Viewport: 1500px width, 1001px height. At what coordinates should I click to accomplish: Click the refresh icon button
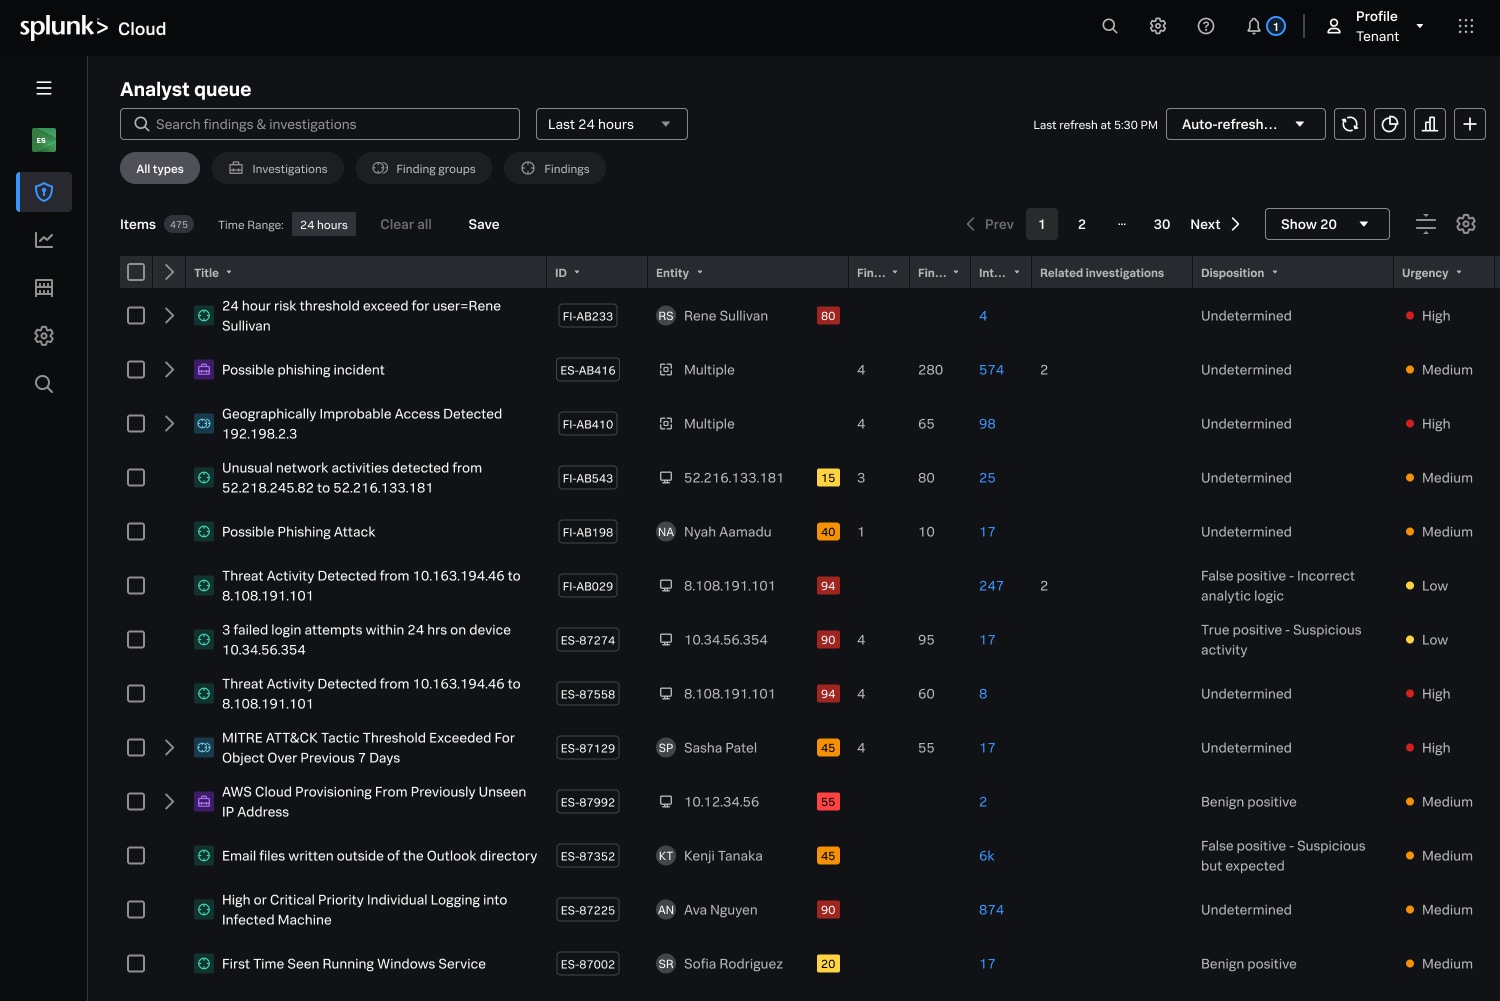pyautogui.click(x=1349, y=124)
